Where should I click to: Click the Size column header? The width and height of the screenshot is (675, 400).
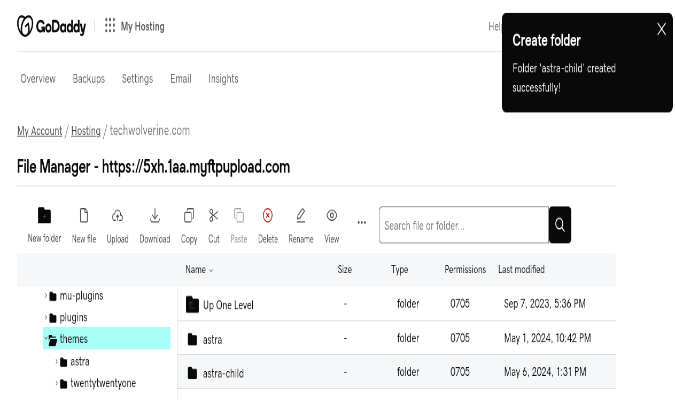[x=345, y=270]
